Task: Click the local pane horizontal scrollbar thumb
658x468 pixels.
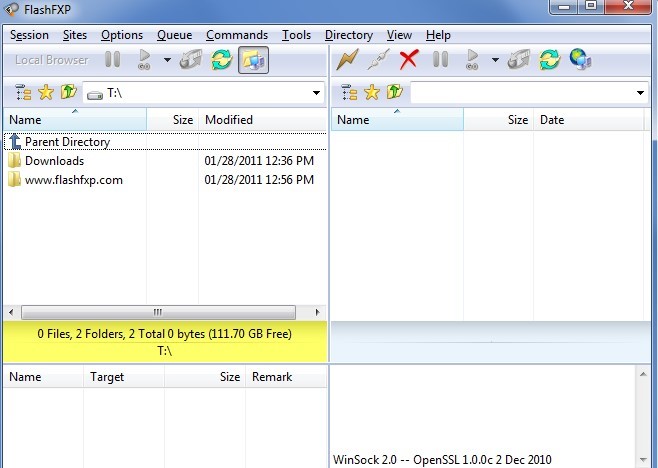Action: pos(158,312)
